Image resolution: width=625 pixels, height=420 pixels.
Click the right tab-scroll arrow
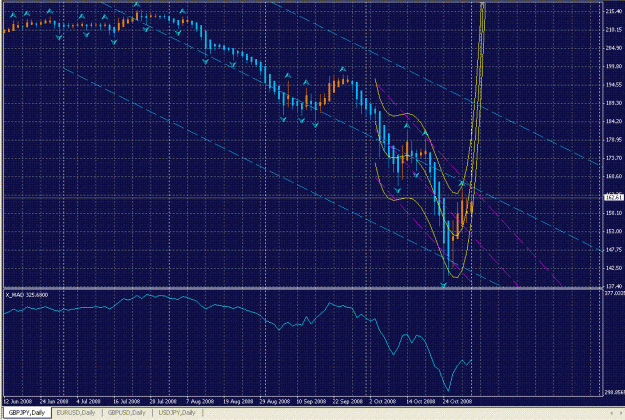619,413
